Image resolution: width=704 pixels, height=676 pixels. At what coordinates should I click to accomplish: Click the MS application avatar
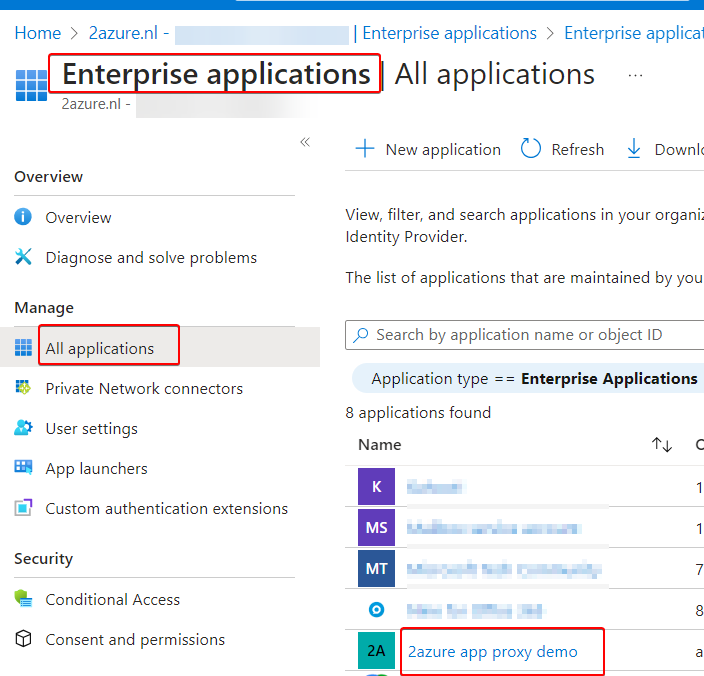(376, 527)
